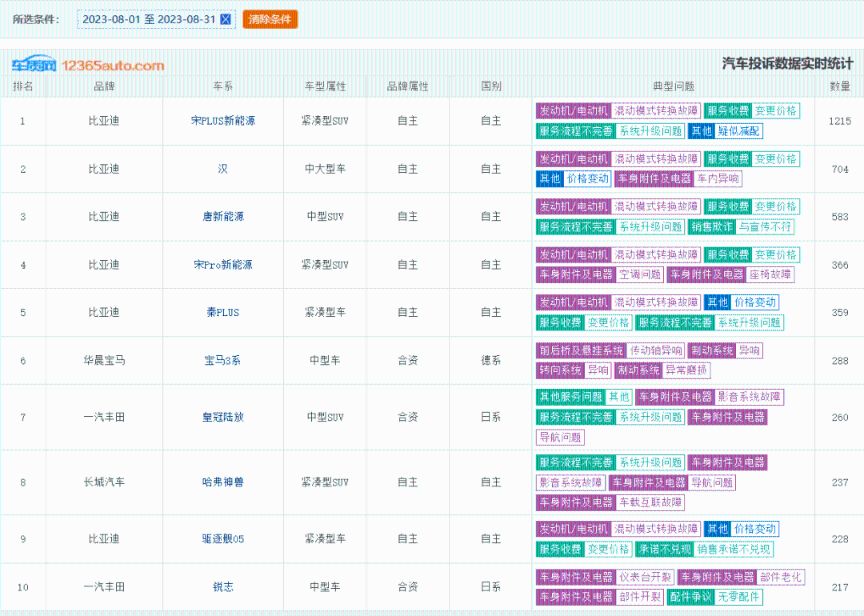Click the 车型属性 column header
The image size is (864, 616).
[x=325, y=86]
